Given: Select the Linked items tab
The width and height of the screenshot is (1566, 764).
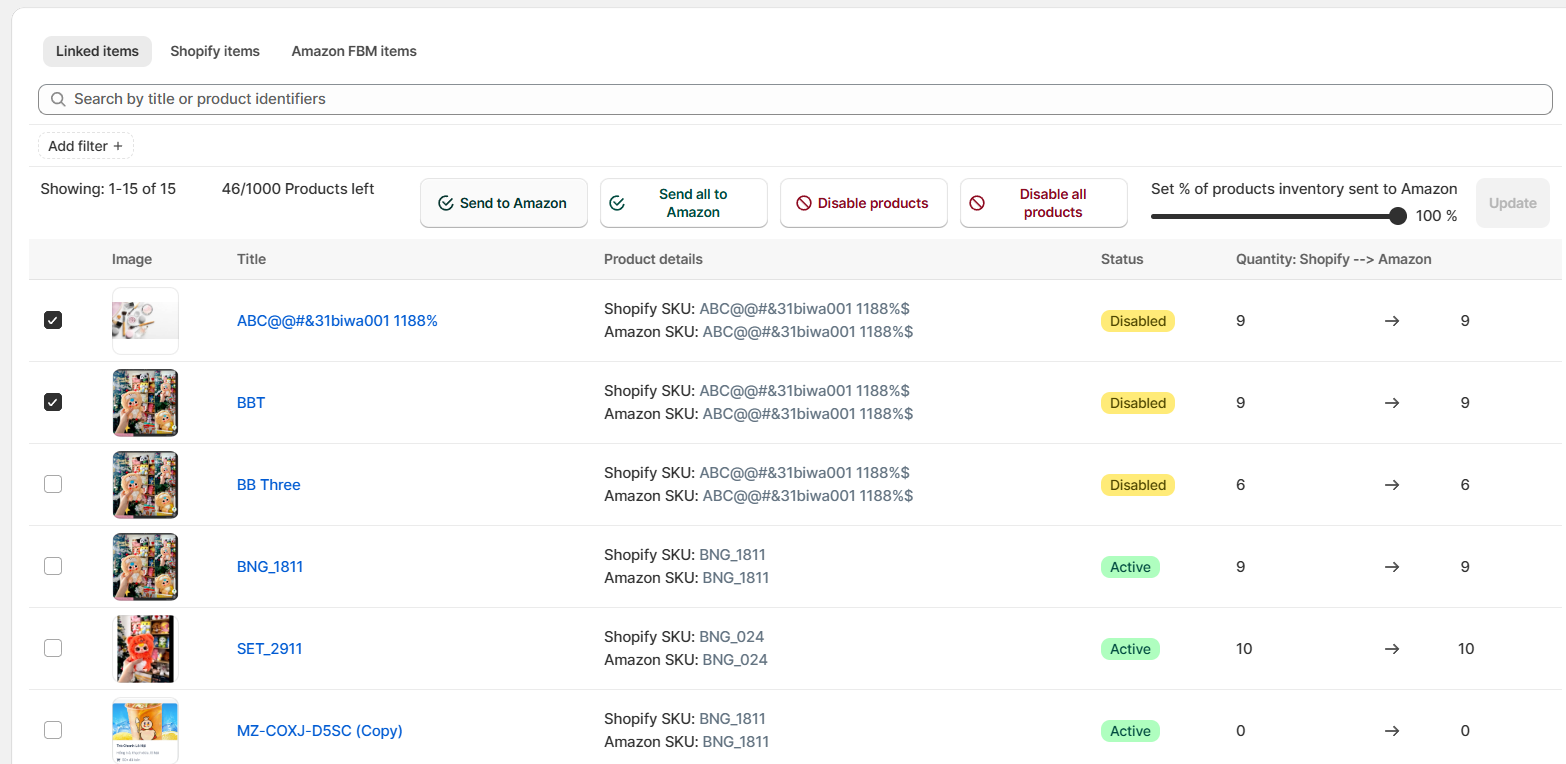Looking at the screenshot, I should pos(97,51).
